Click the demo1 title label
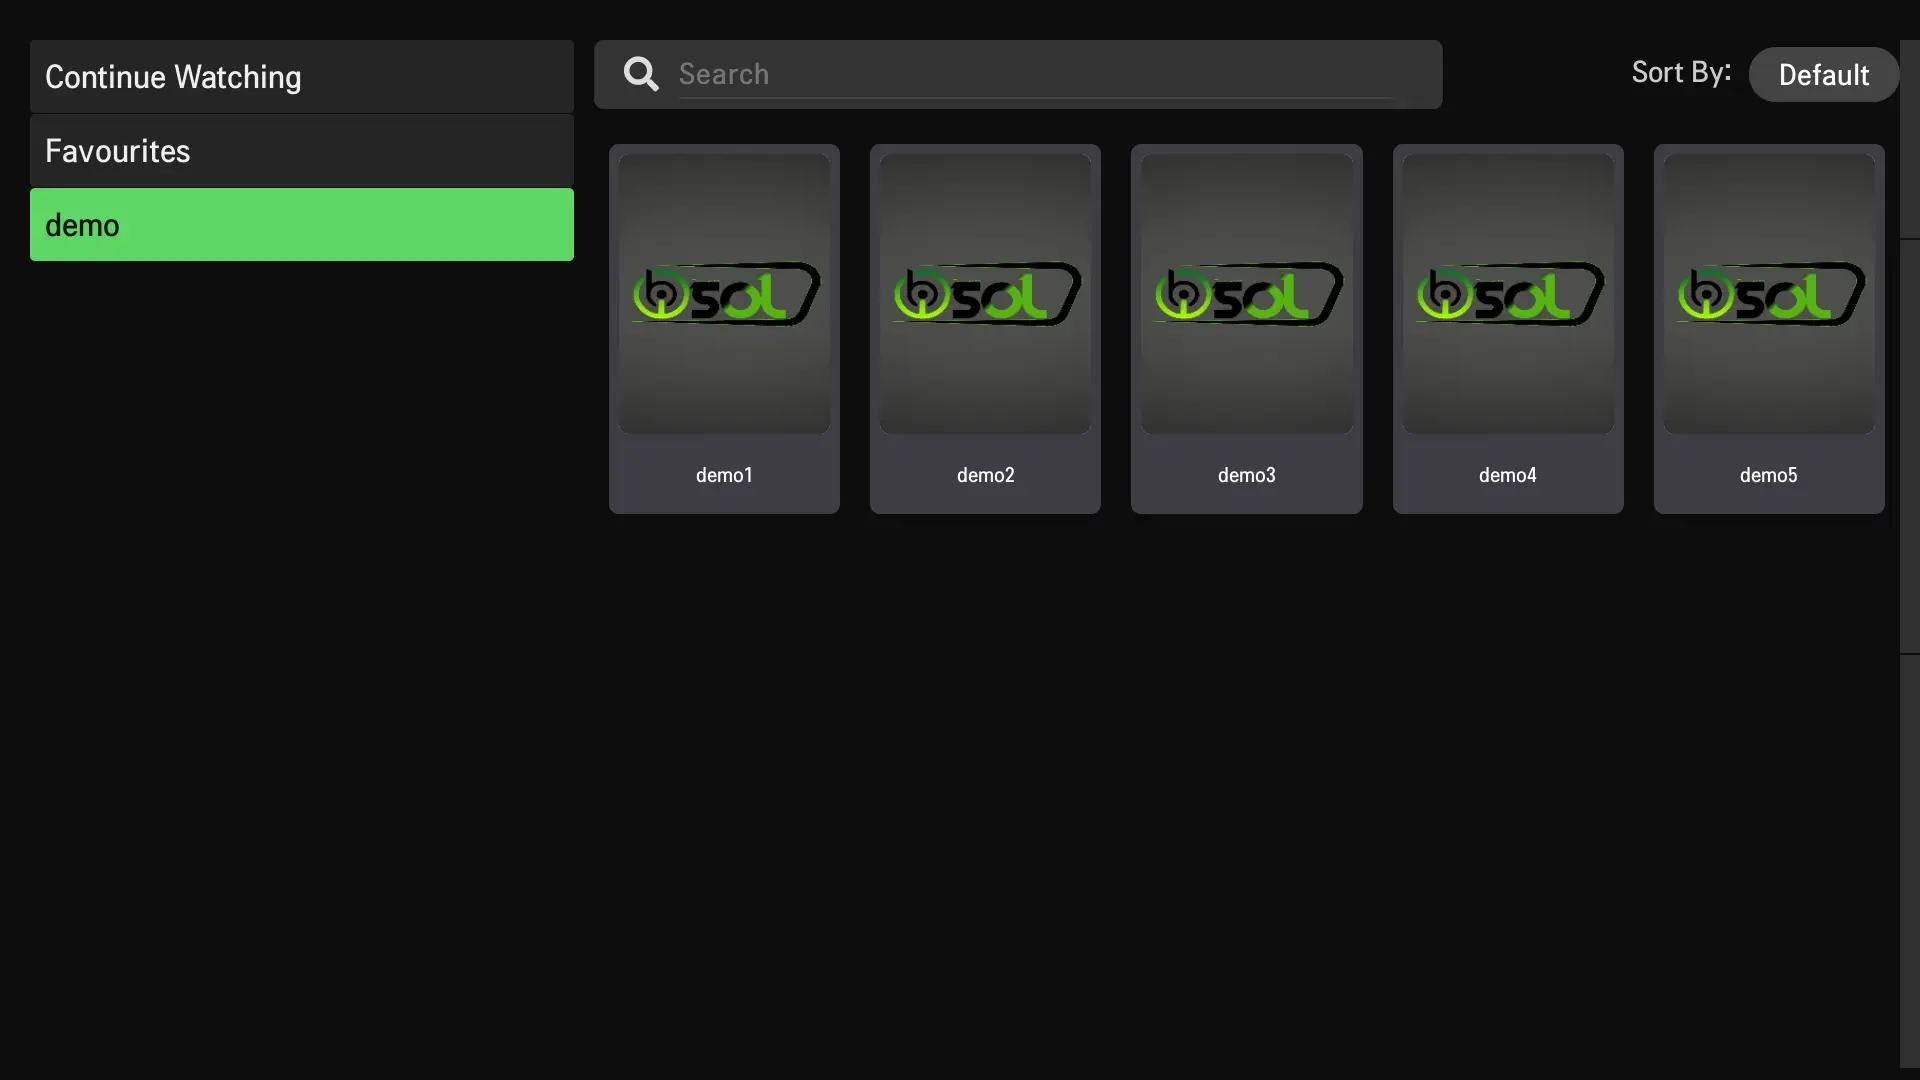 [x=724, y=476]
